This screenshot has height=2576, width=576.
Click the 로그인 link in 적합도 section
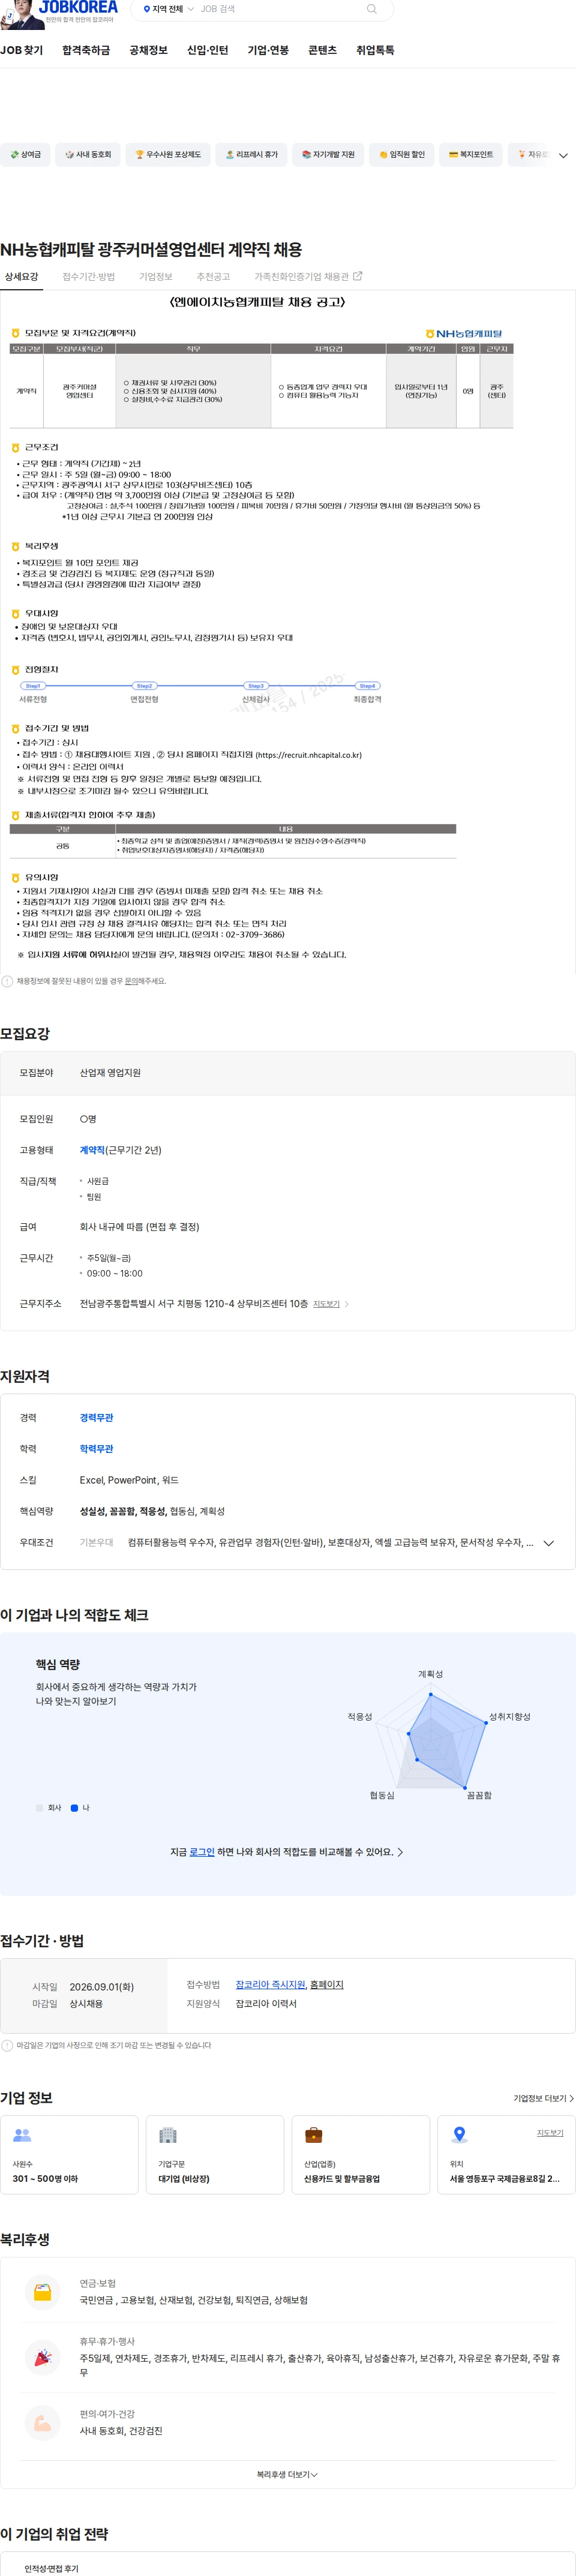coord(202,1852)
